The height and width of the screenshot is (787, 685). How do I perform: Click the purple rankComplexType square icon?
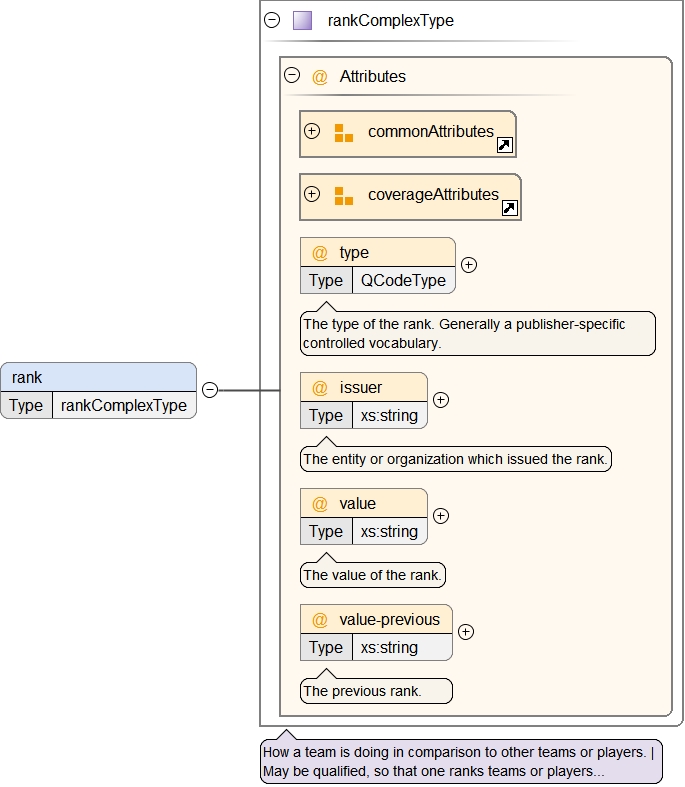click(302, 20)
